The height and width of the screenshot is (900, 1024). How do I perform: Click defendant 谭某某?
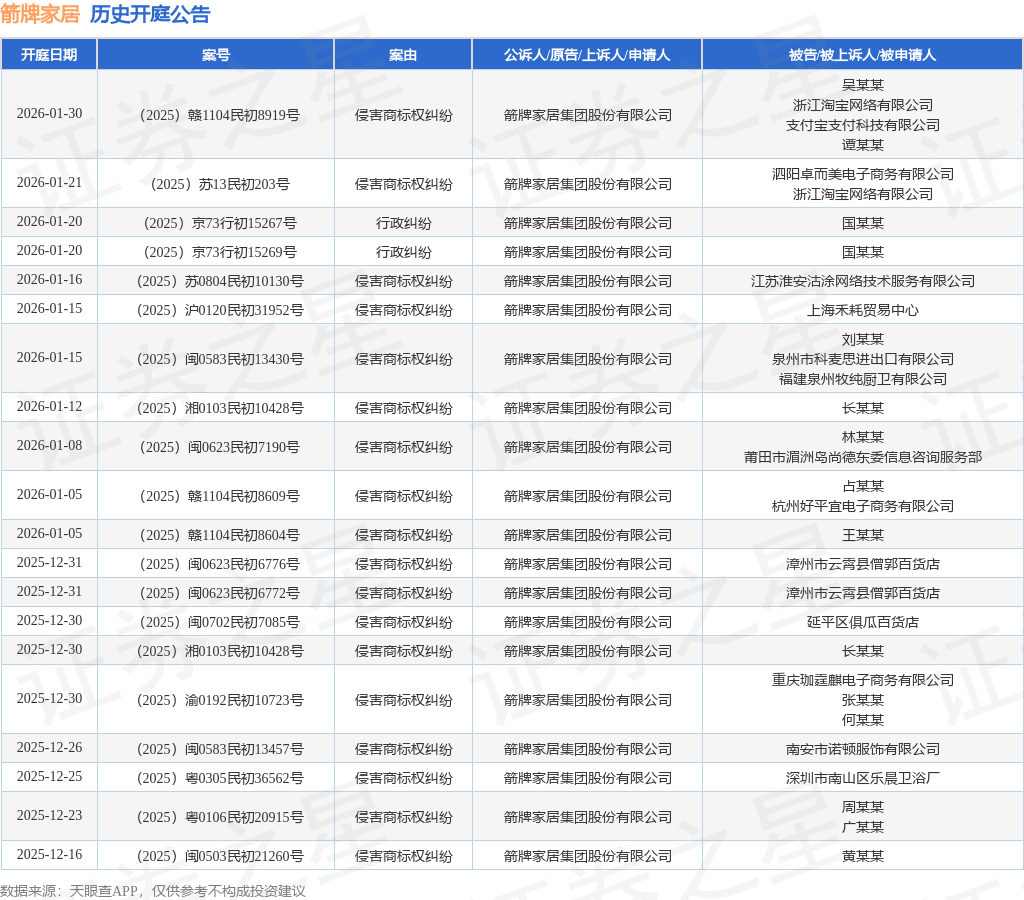click(863, 145)
